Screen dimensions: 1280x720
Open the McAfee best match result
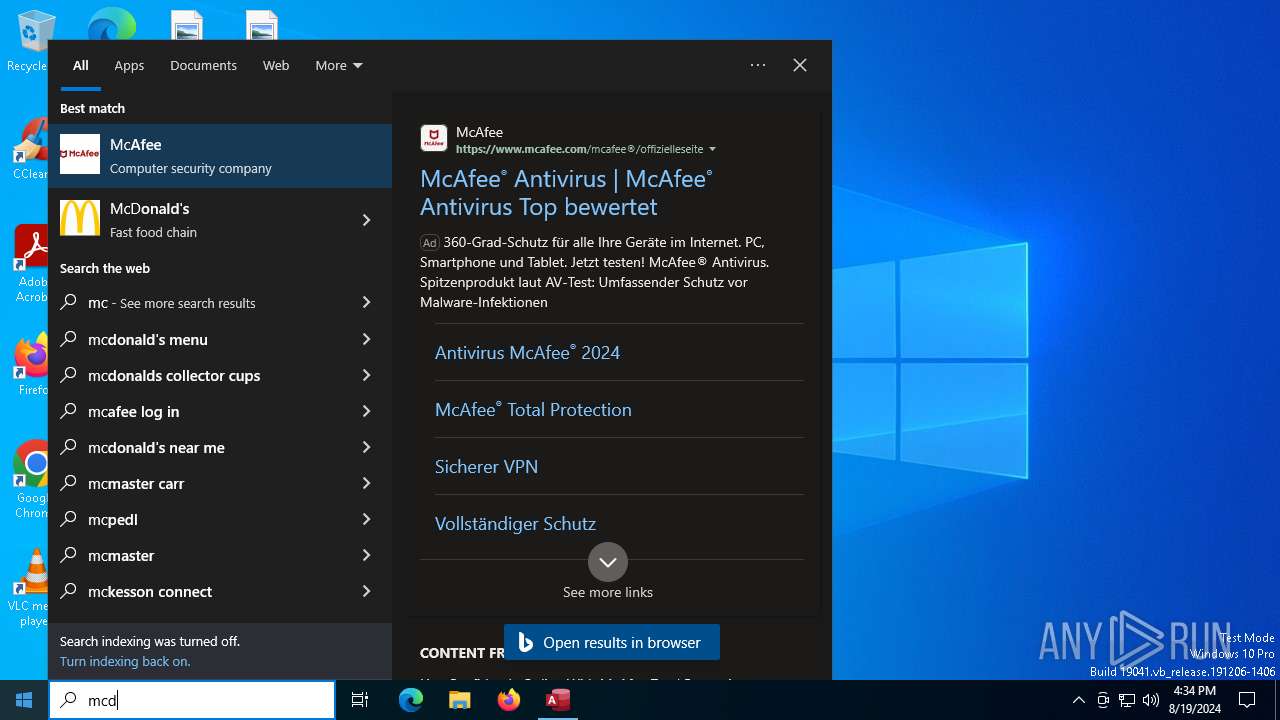coord(220,156)
